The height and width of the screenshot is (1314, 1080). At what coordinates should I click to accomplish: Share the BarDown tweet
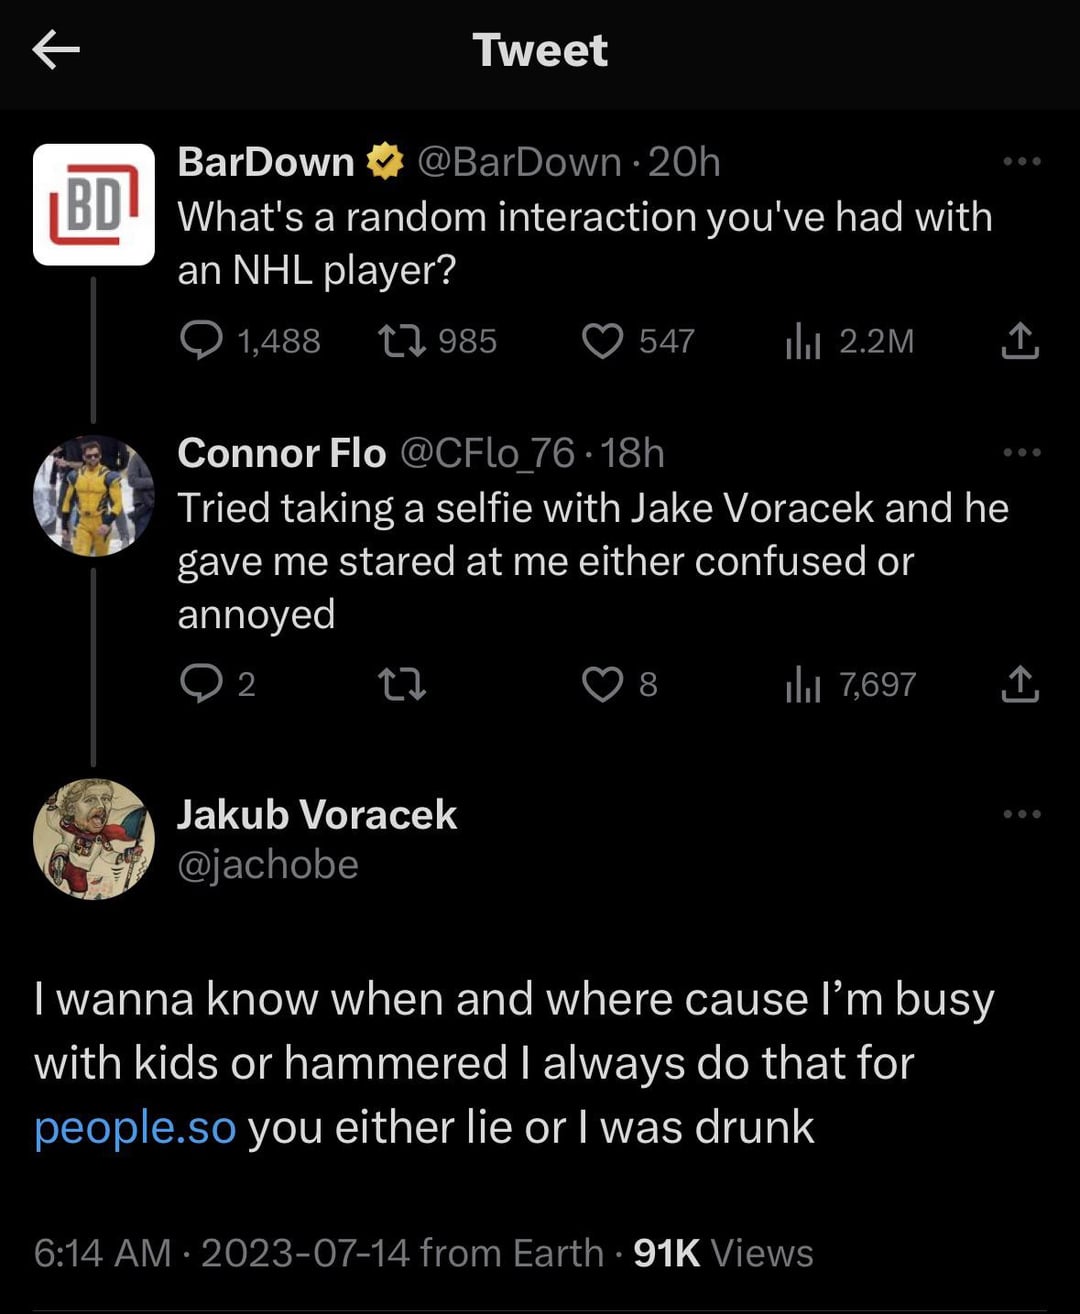click(1020, 341)
